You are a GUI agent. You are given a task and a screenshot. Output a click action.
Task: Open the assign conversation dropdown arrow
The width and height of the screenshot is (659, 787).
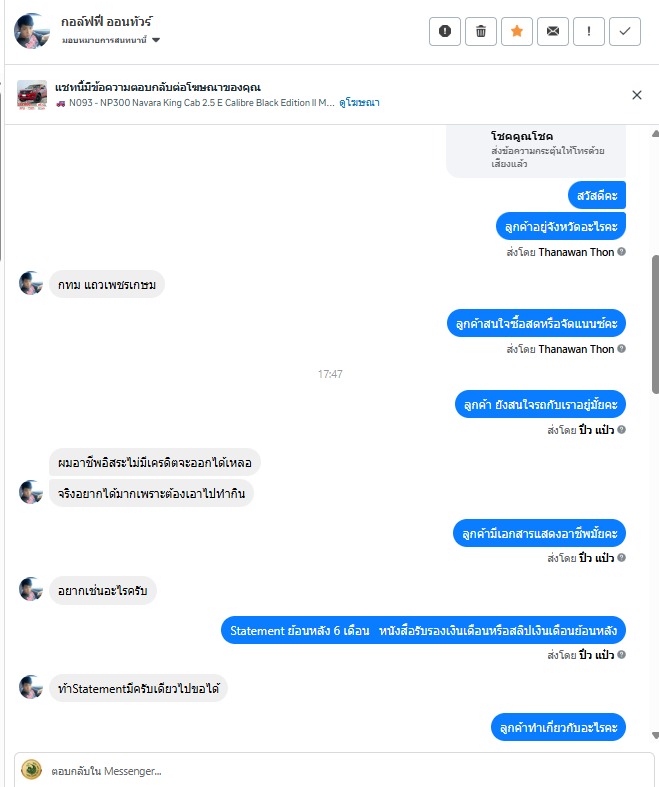(x=156, y=40)
